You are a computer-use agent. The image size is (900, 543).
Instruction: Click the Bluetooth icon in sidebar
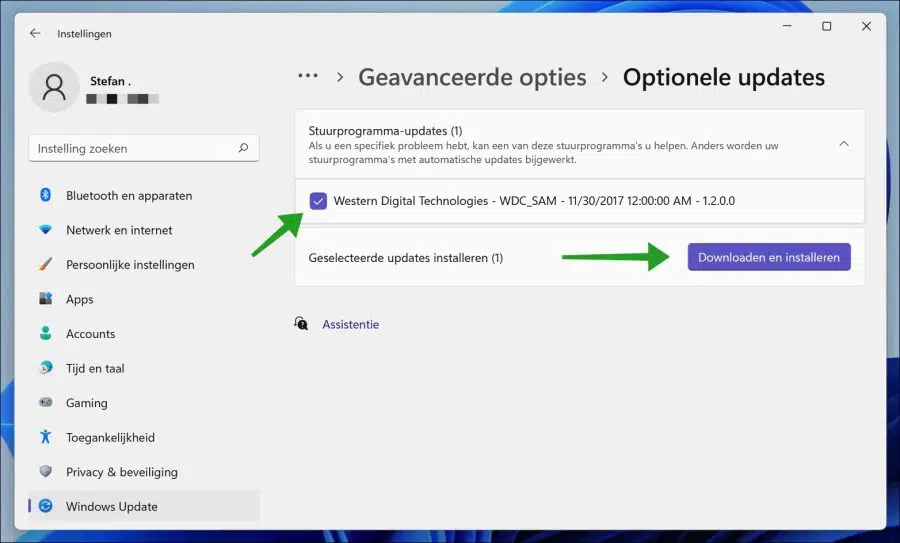click(x=45, y=195)
